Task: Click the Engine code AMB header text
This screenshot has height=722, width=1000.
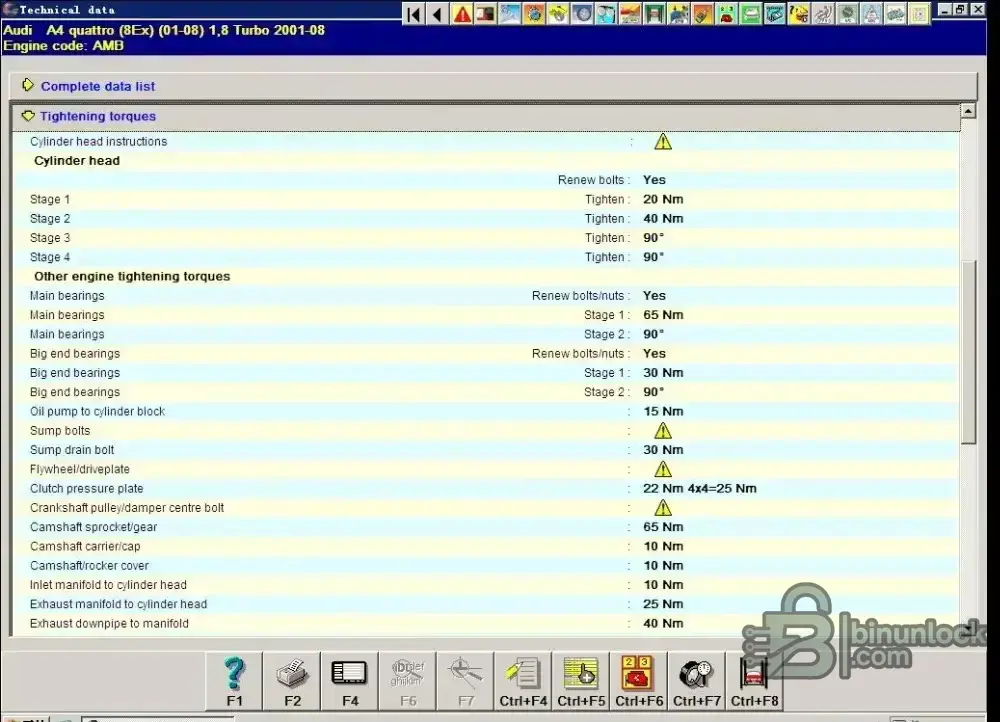Action: [64, 46]
